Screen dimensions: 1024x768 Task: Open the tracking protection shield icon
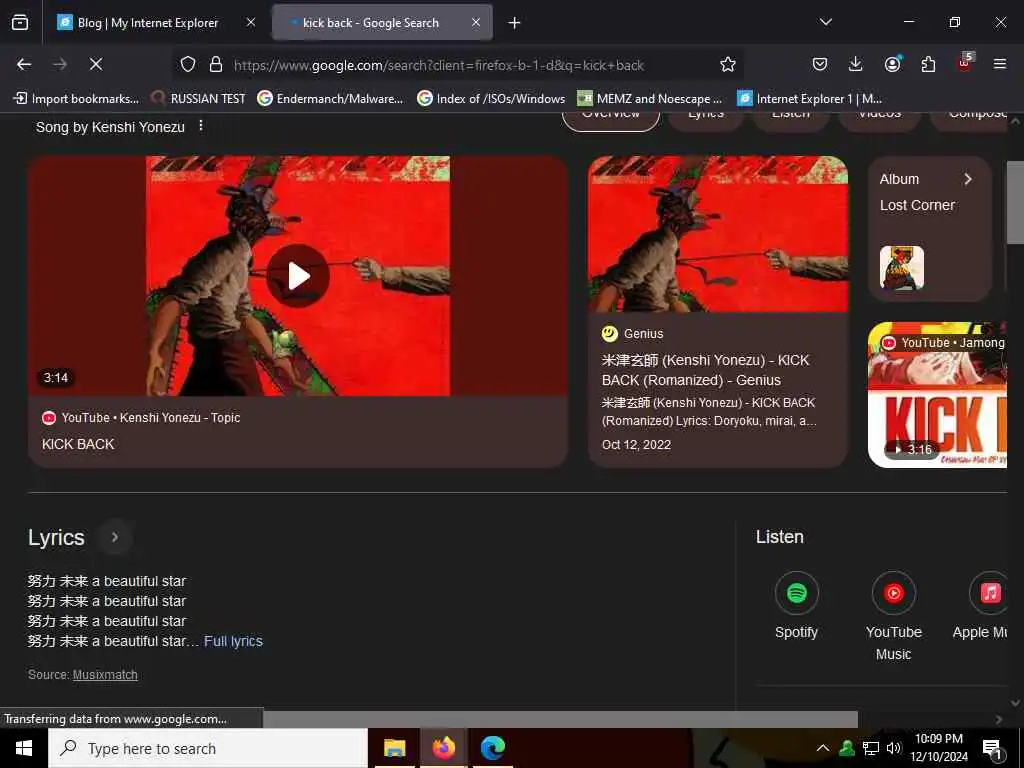click(x=188, y=64)
